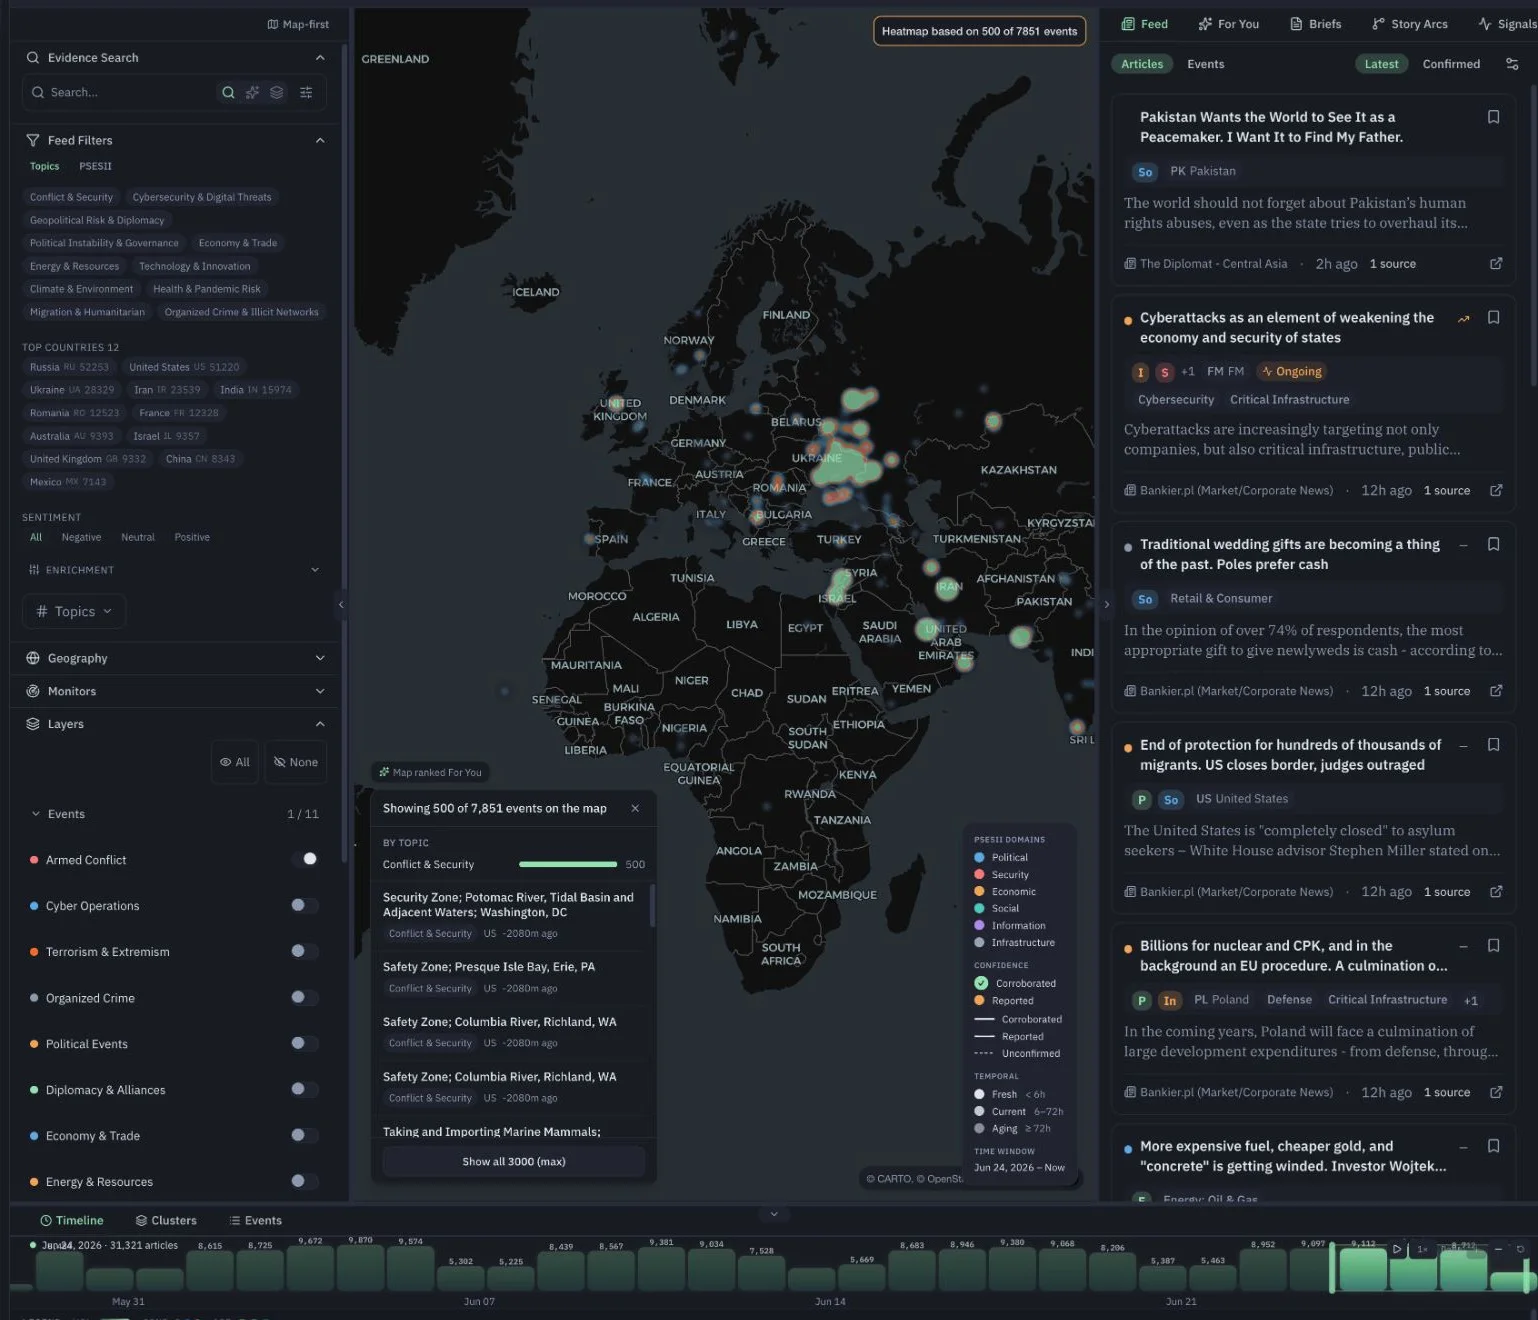Collapse the Feed Filters section
1538x1320 pixels.
[320, 140]
